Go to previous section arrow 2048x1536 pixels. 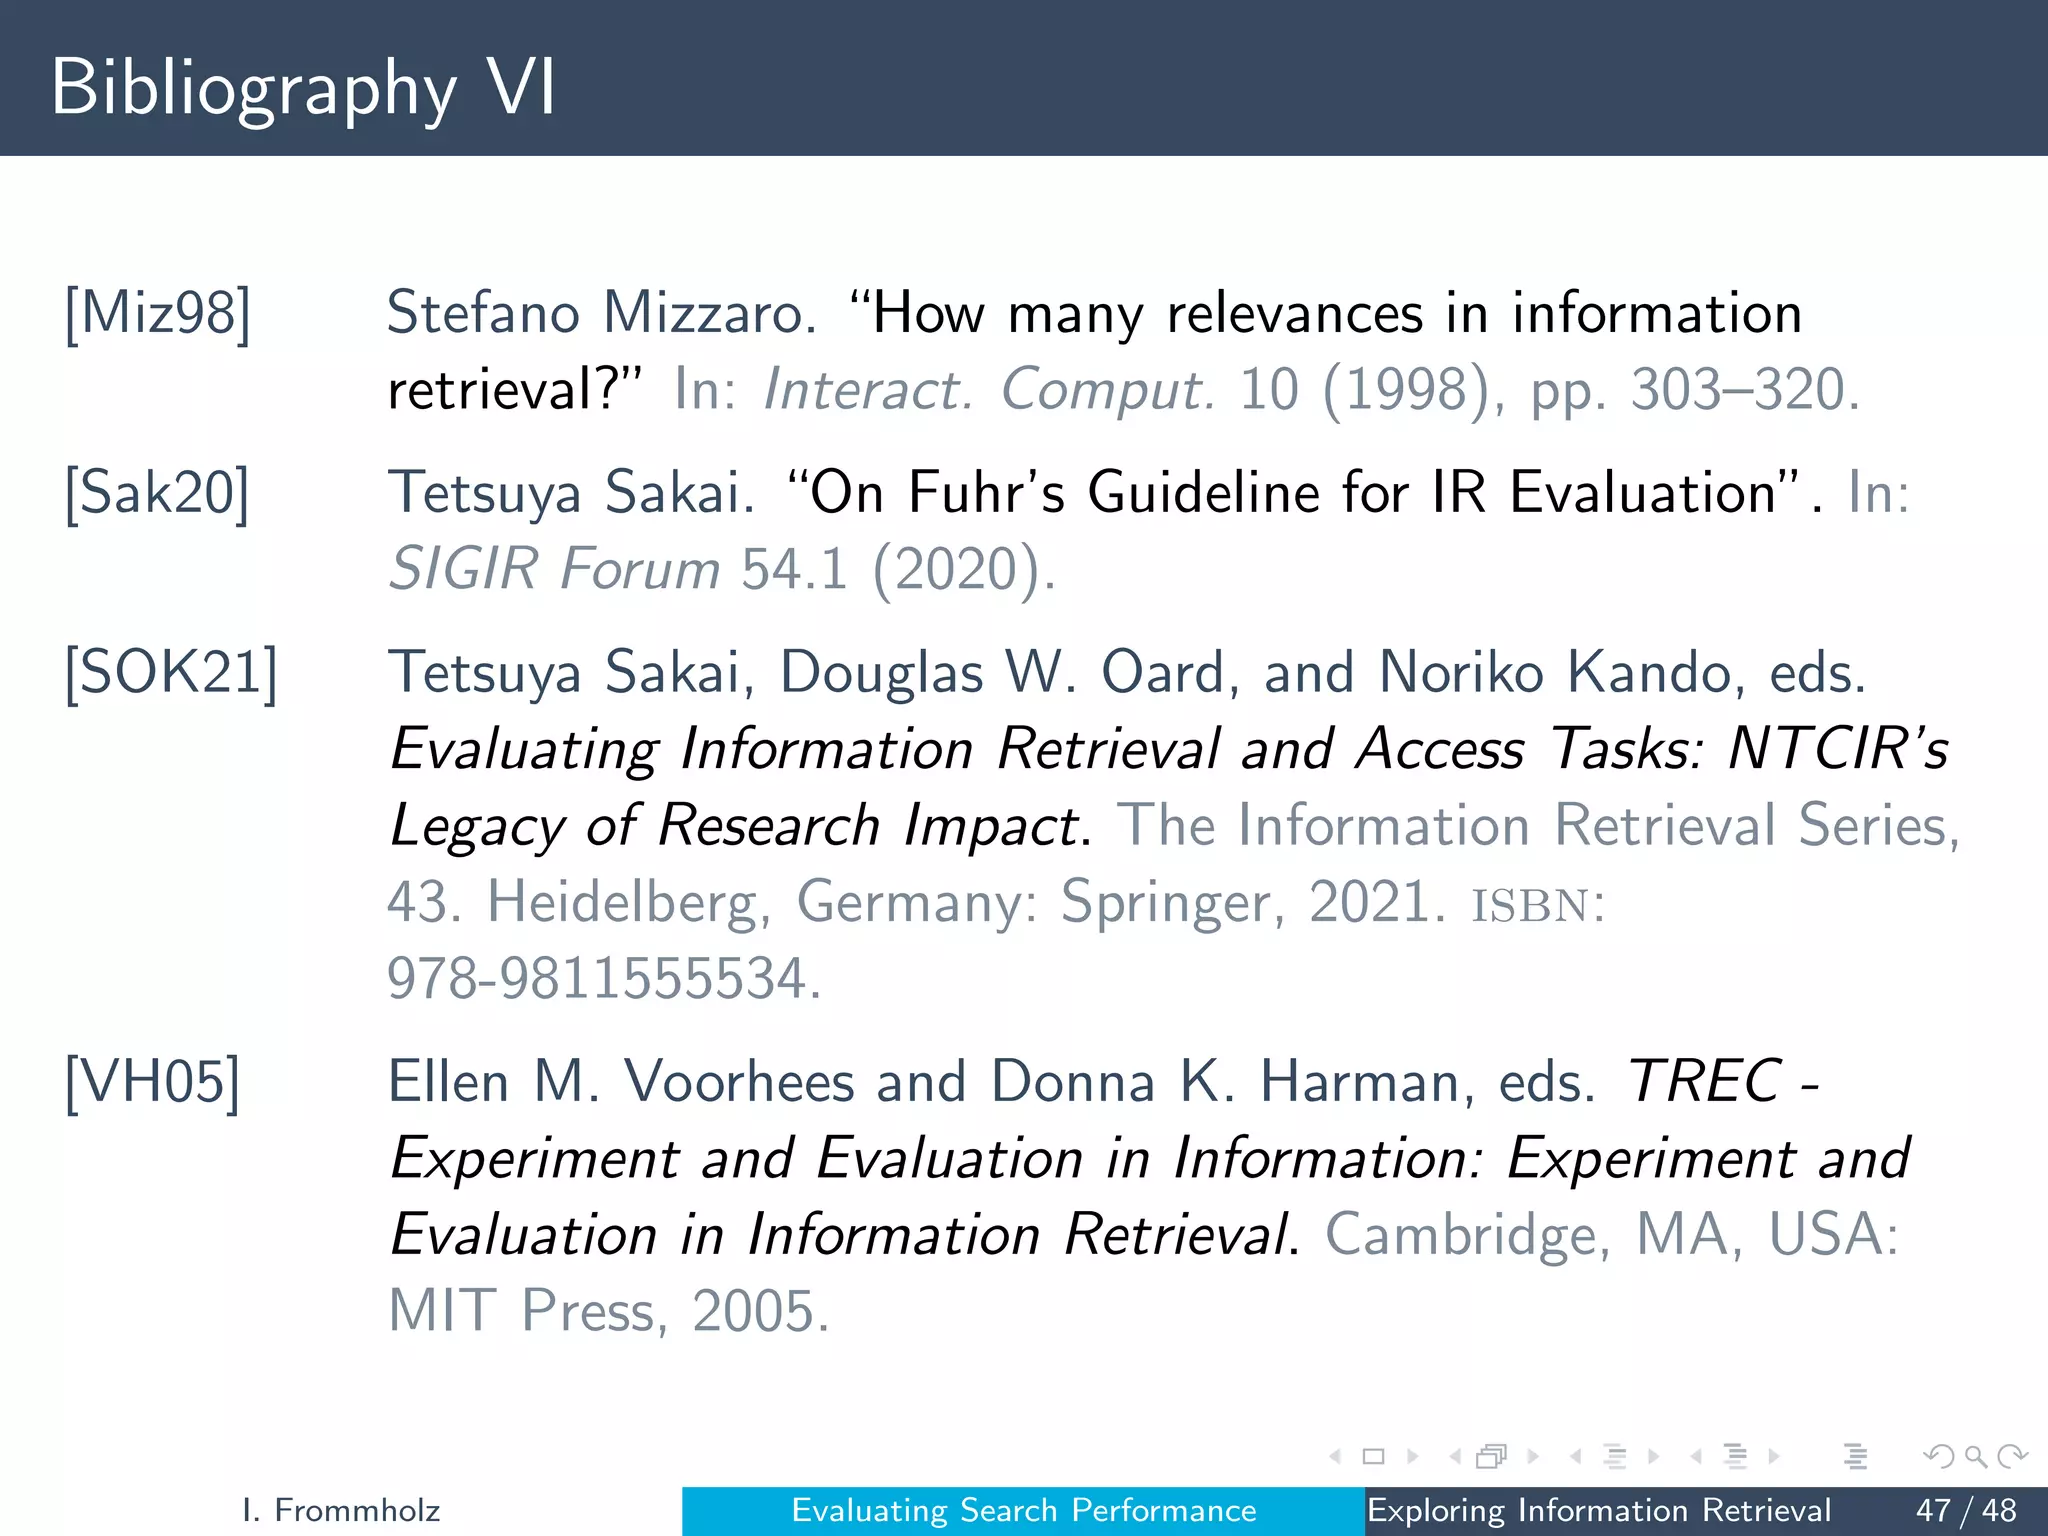coord(1696,1456)
